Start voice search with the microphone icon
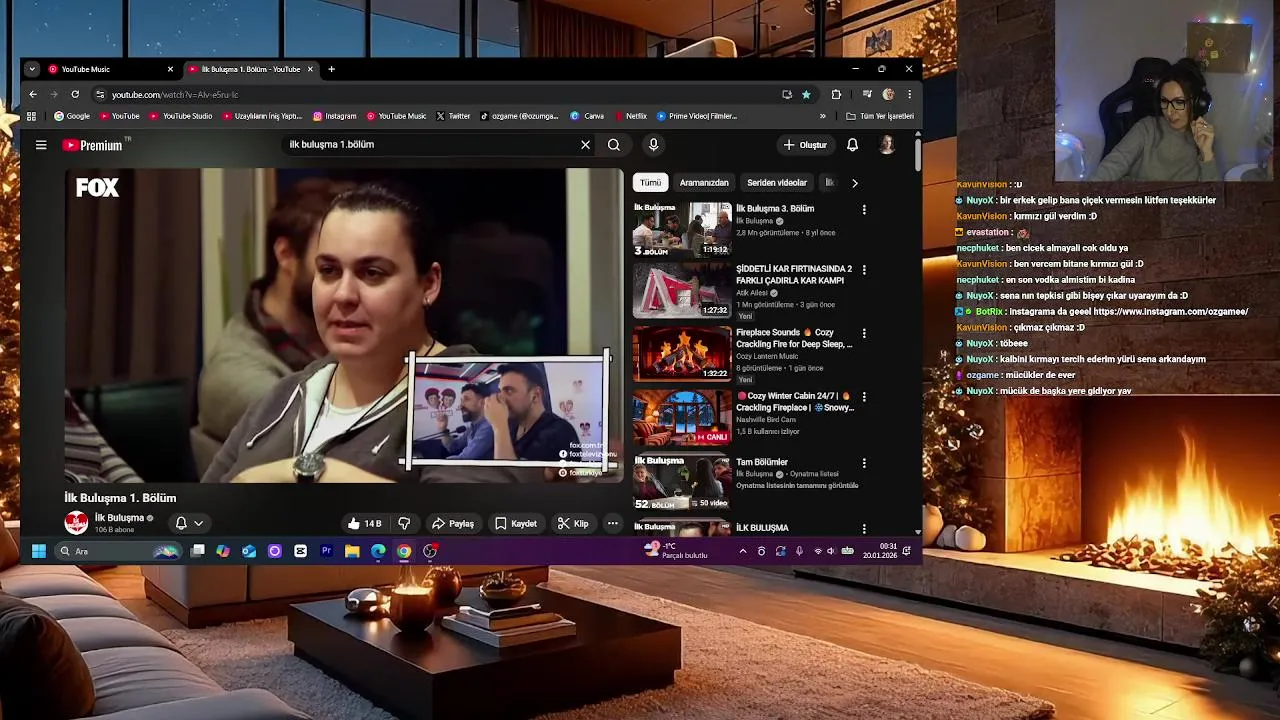Viewport: 1280px width, 720px height. [x=653, y=145]
